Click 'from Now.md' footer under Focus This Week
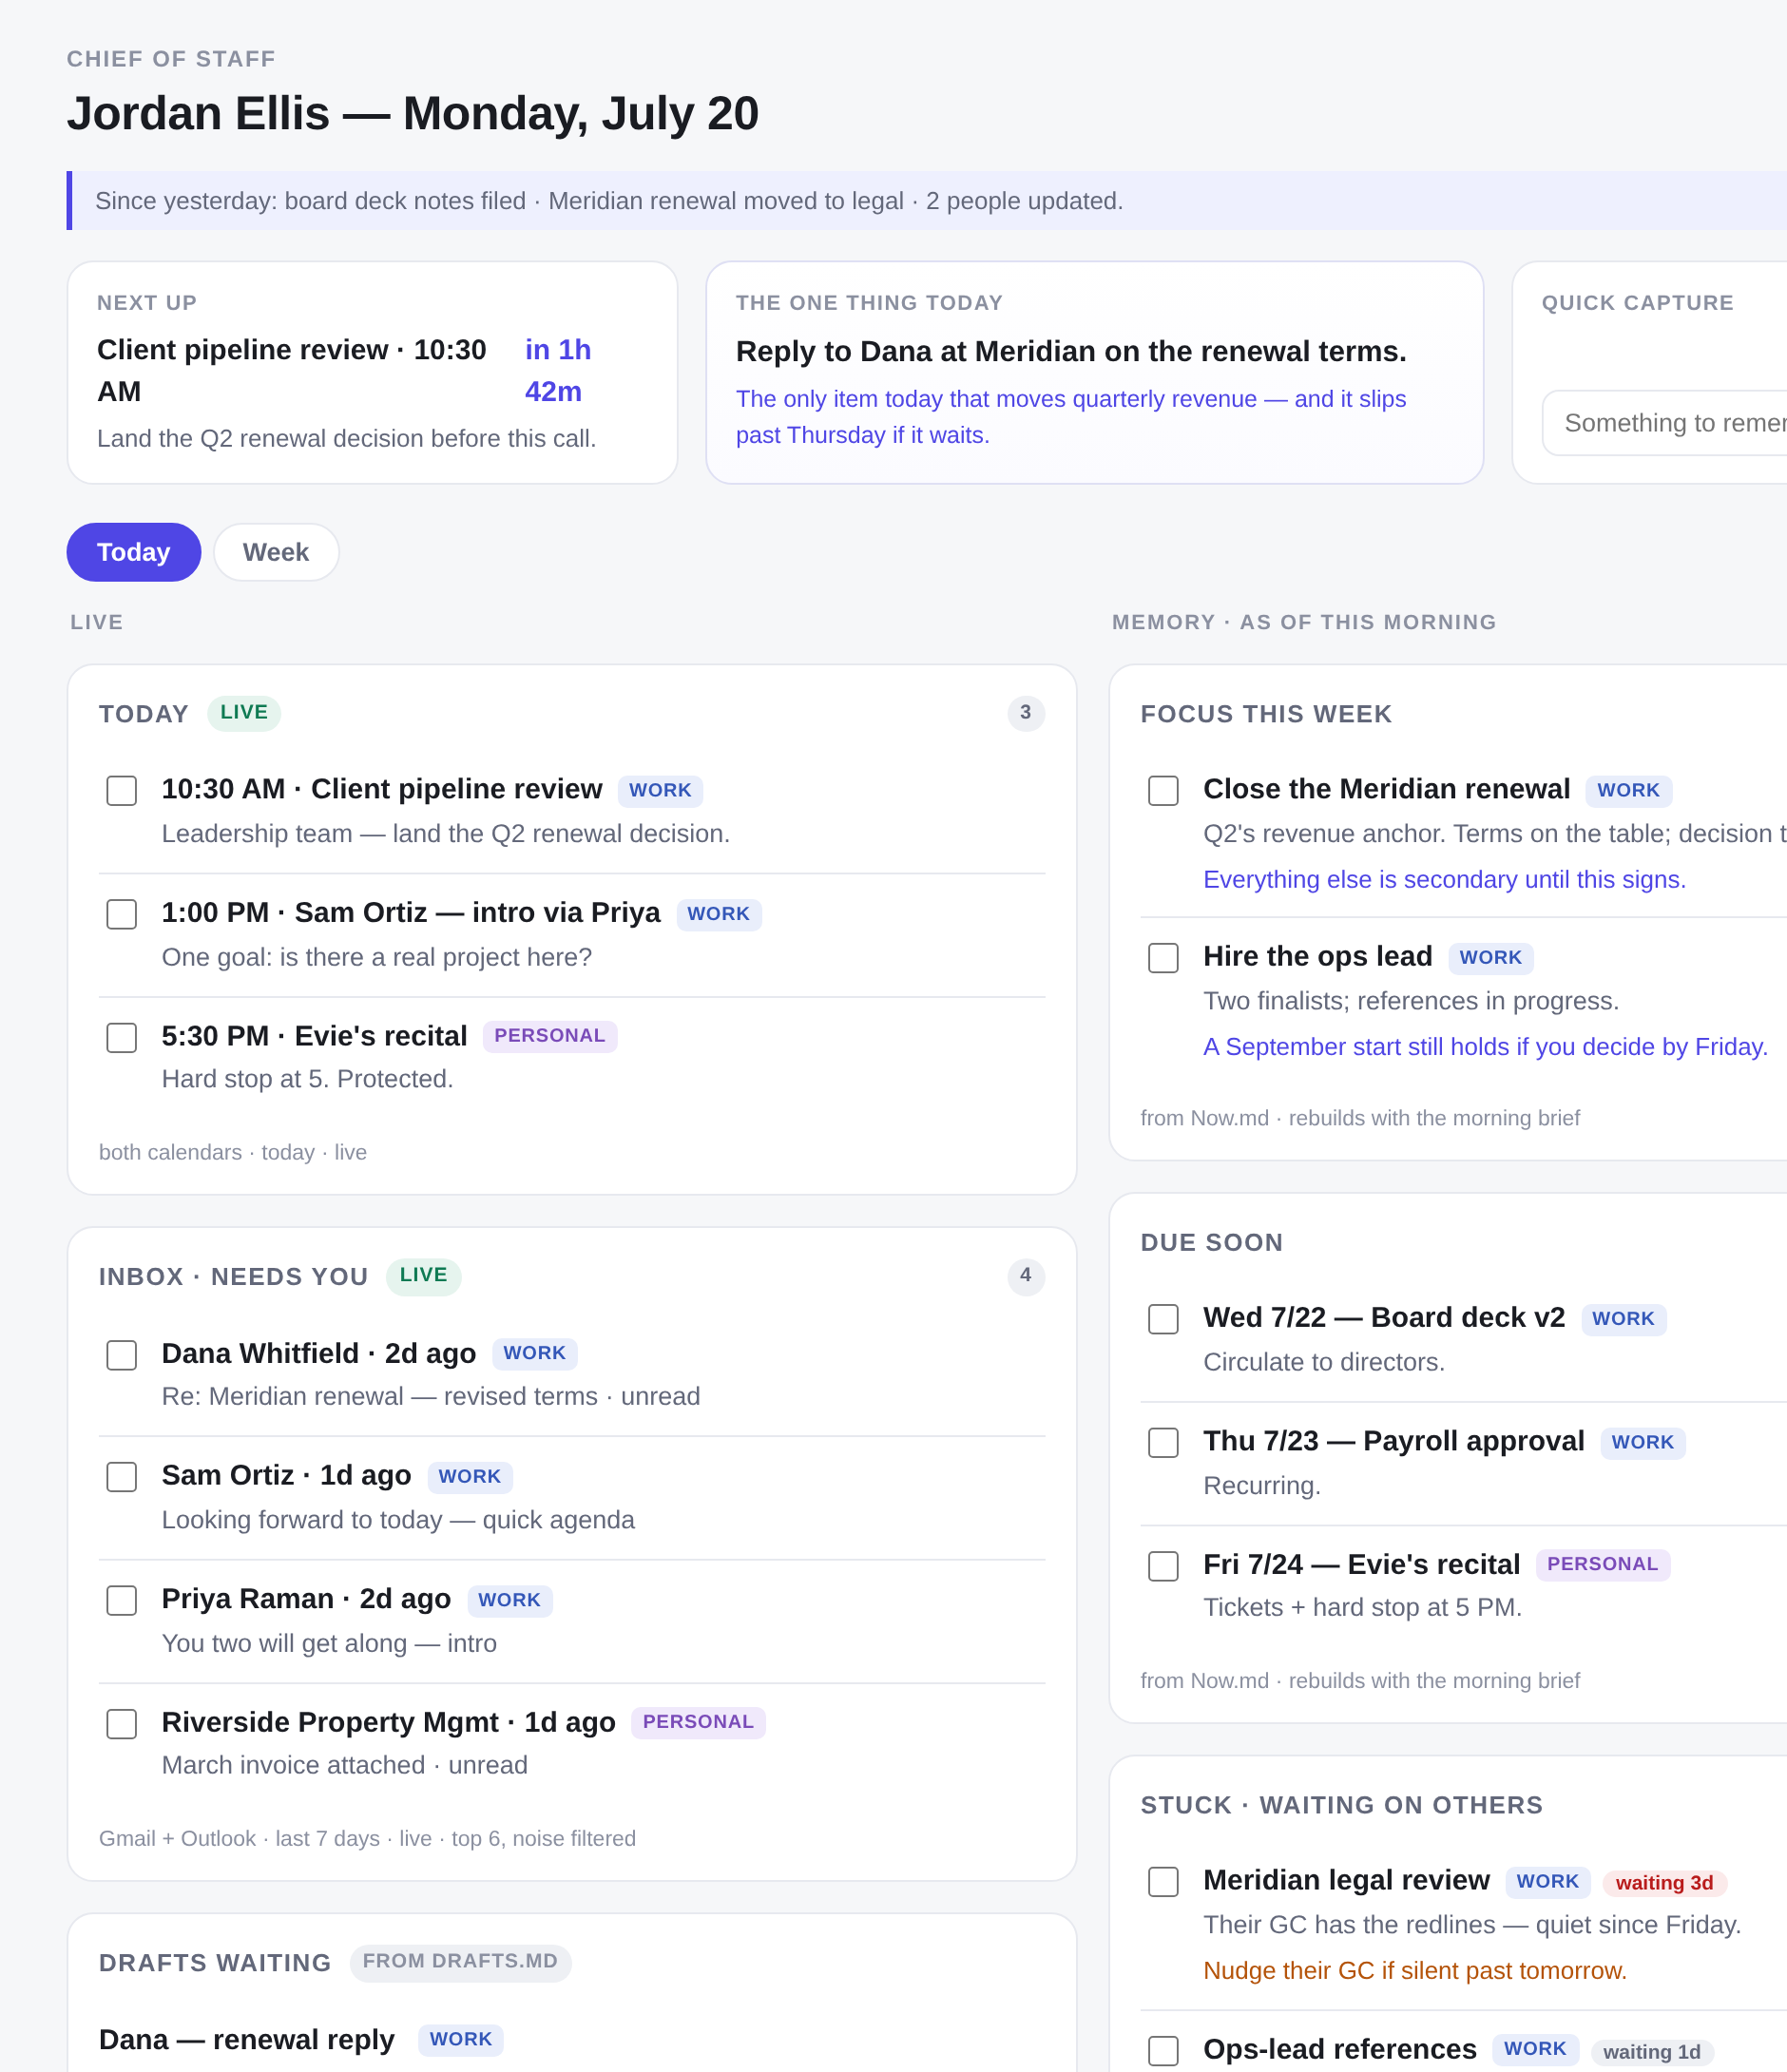The height and width of the screenshot is (2072, 1787). [x=1360, y=1119]
